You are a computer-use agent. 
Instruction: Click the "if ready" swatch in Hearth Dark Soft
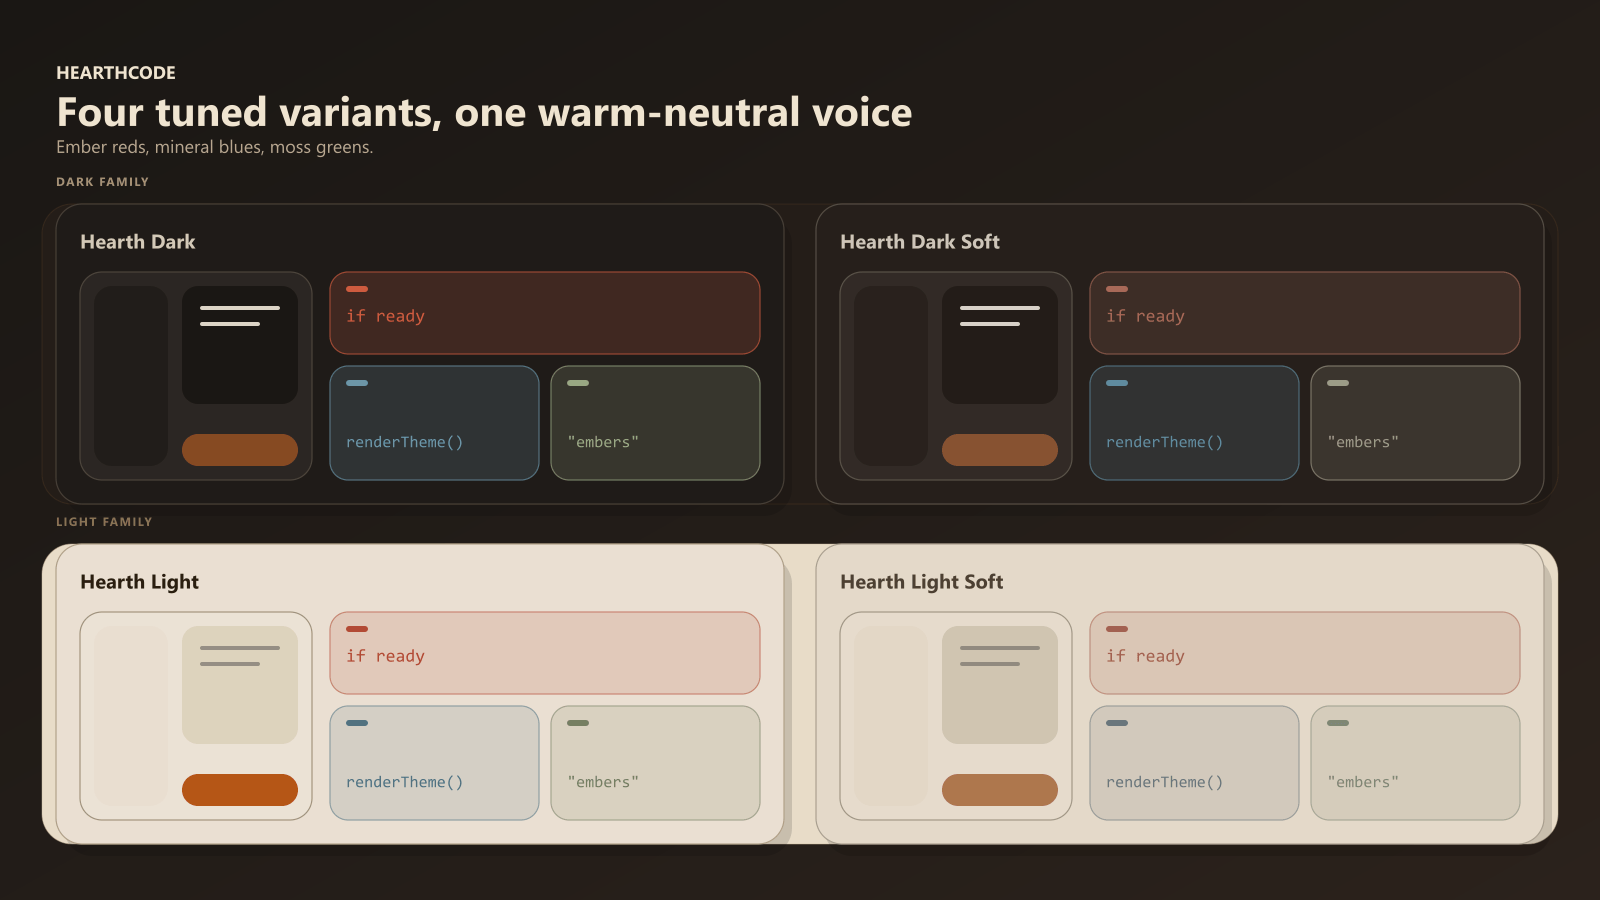point(1304,313)
